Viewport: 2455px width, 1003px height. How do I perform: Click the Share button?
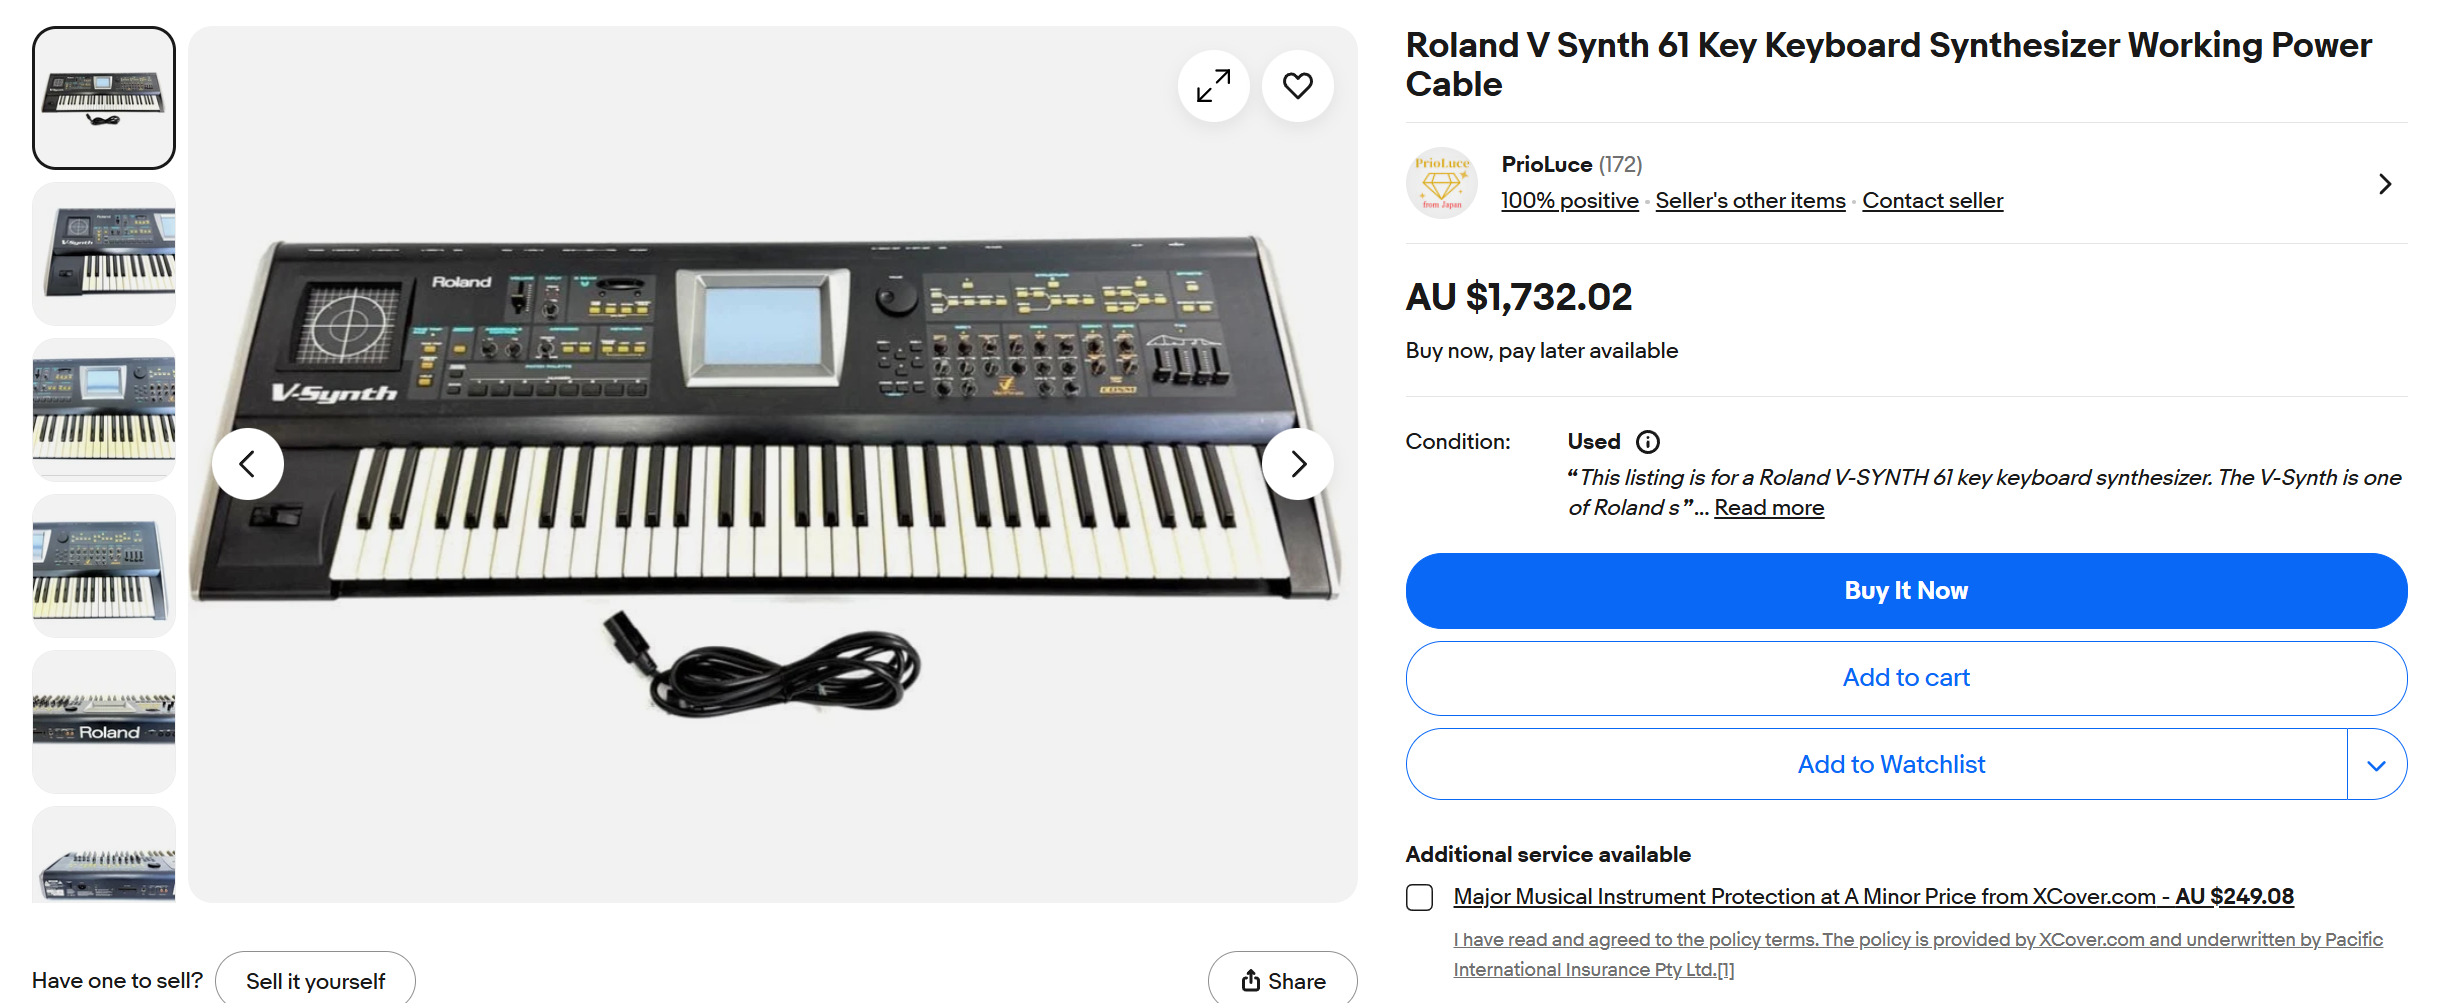(x=1282, y=980)
